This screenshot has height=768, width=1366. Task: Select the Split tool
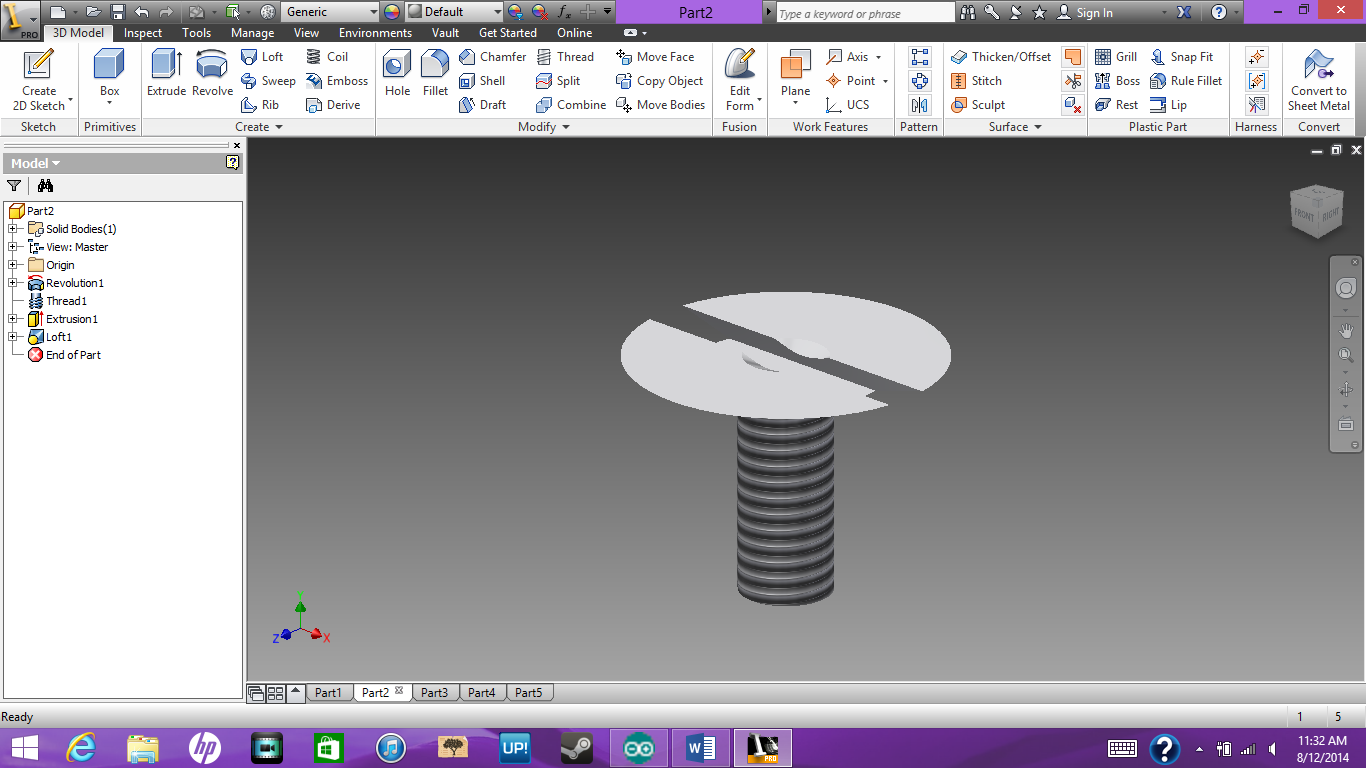tap(558, 81)
